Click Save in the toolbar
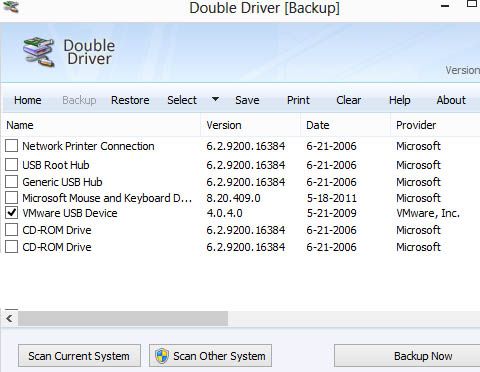 click(x=247, y=100)
